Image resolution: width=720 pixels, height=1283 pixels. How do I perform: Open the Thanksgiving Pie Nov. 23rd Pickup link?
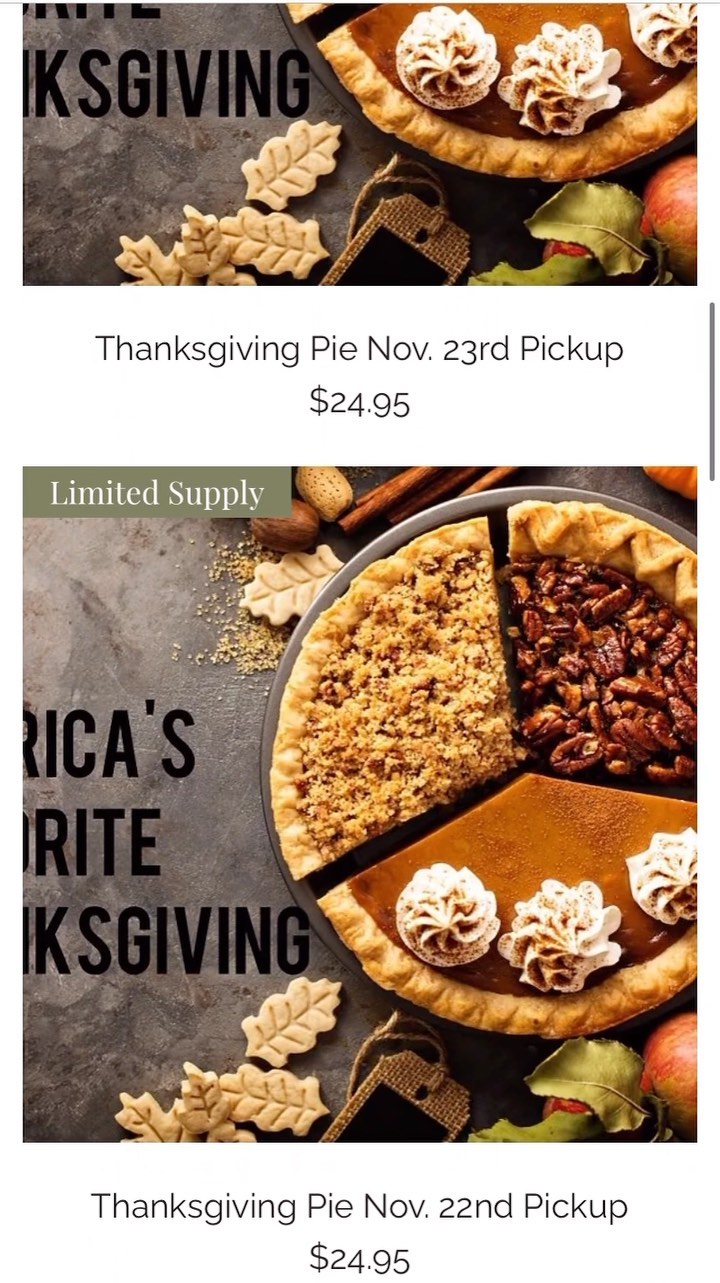(x=359, y=349)
